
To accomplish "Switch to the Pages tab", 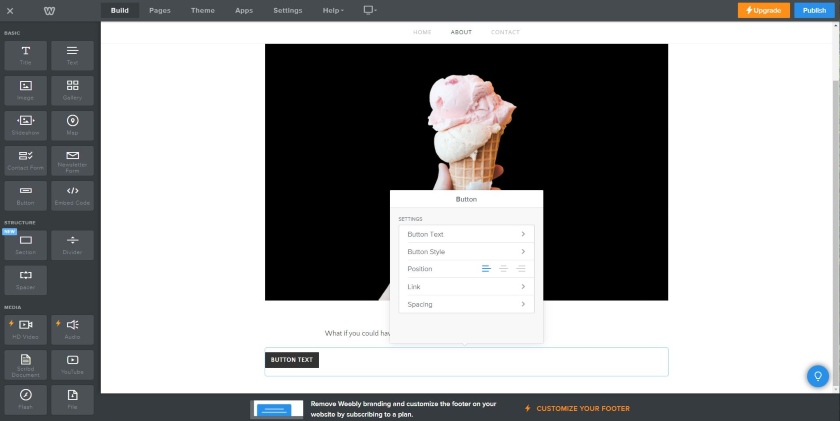I will (x=160, y=10).
